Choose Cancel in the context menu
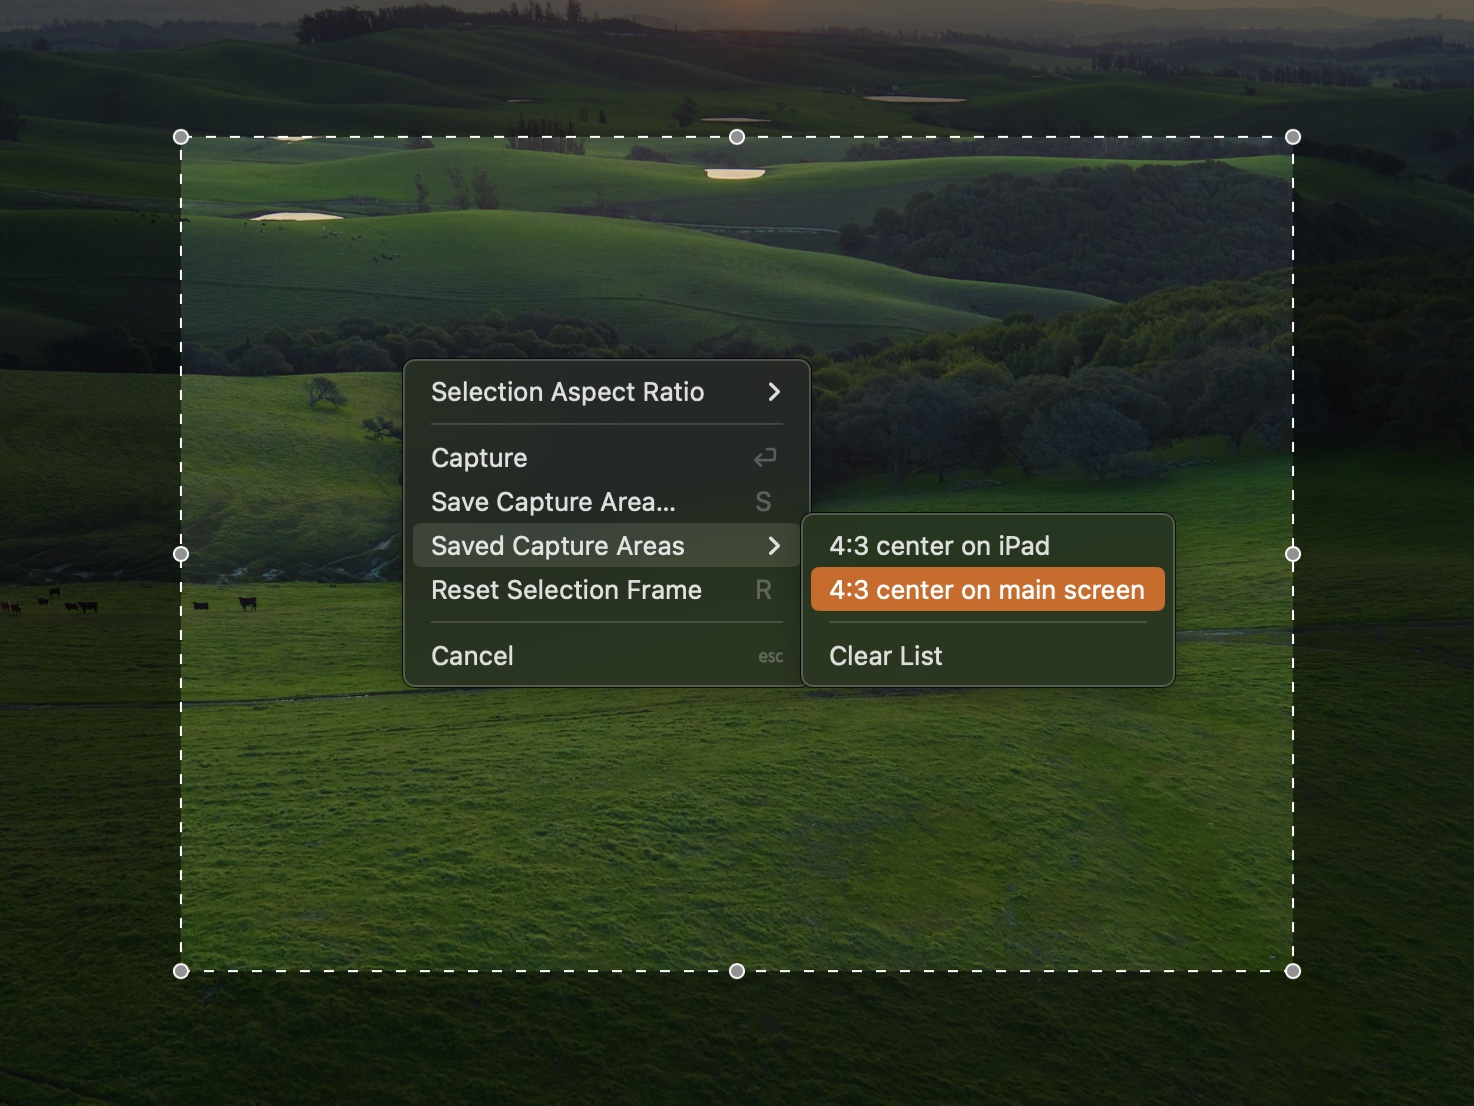Image resolution: width=1474 pixels, height=1106 pixels. 606,656
